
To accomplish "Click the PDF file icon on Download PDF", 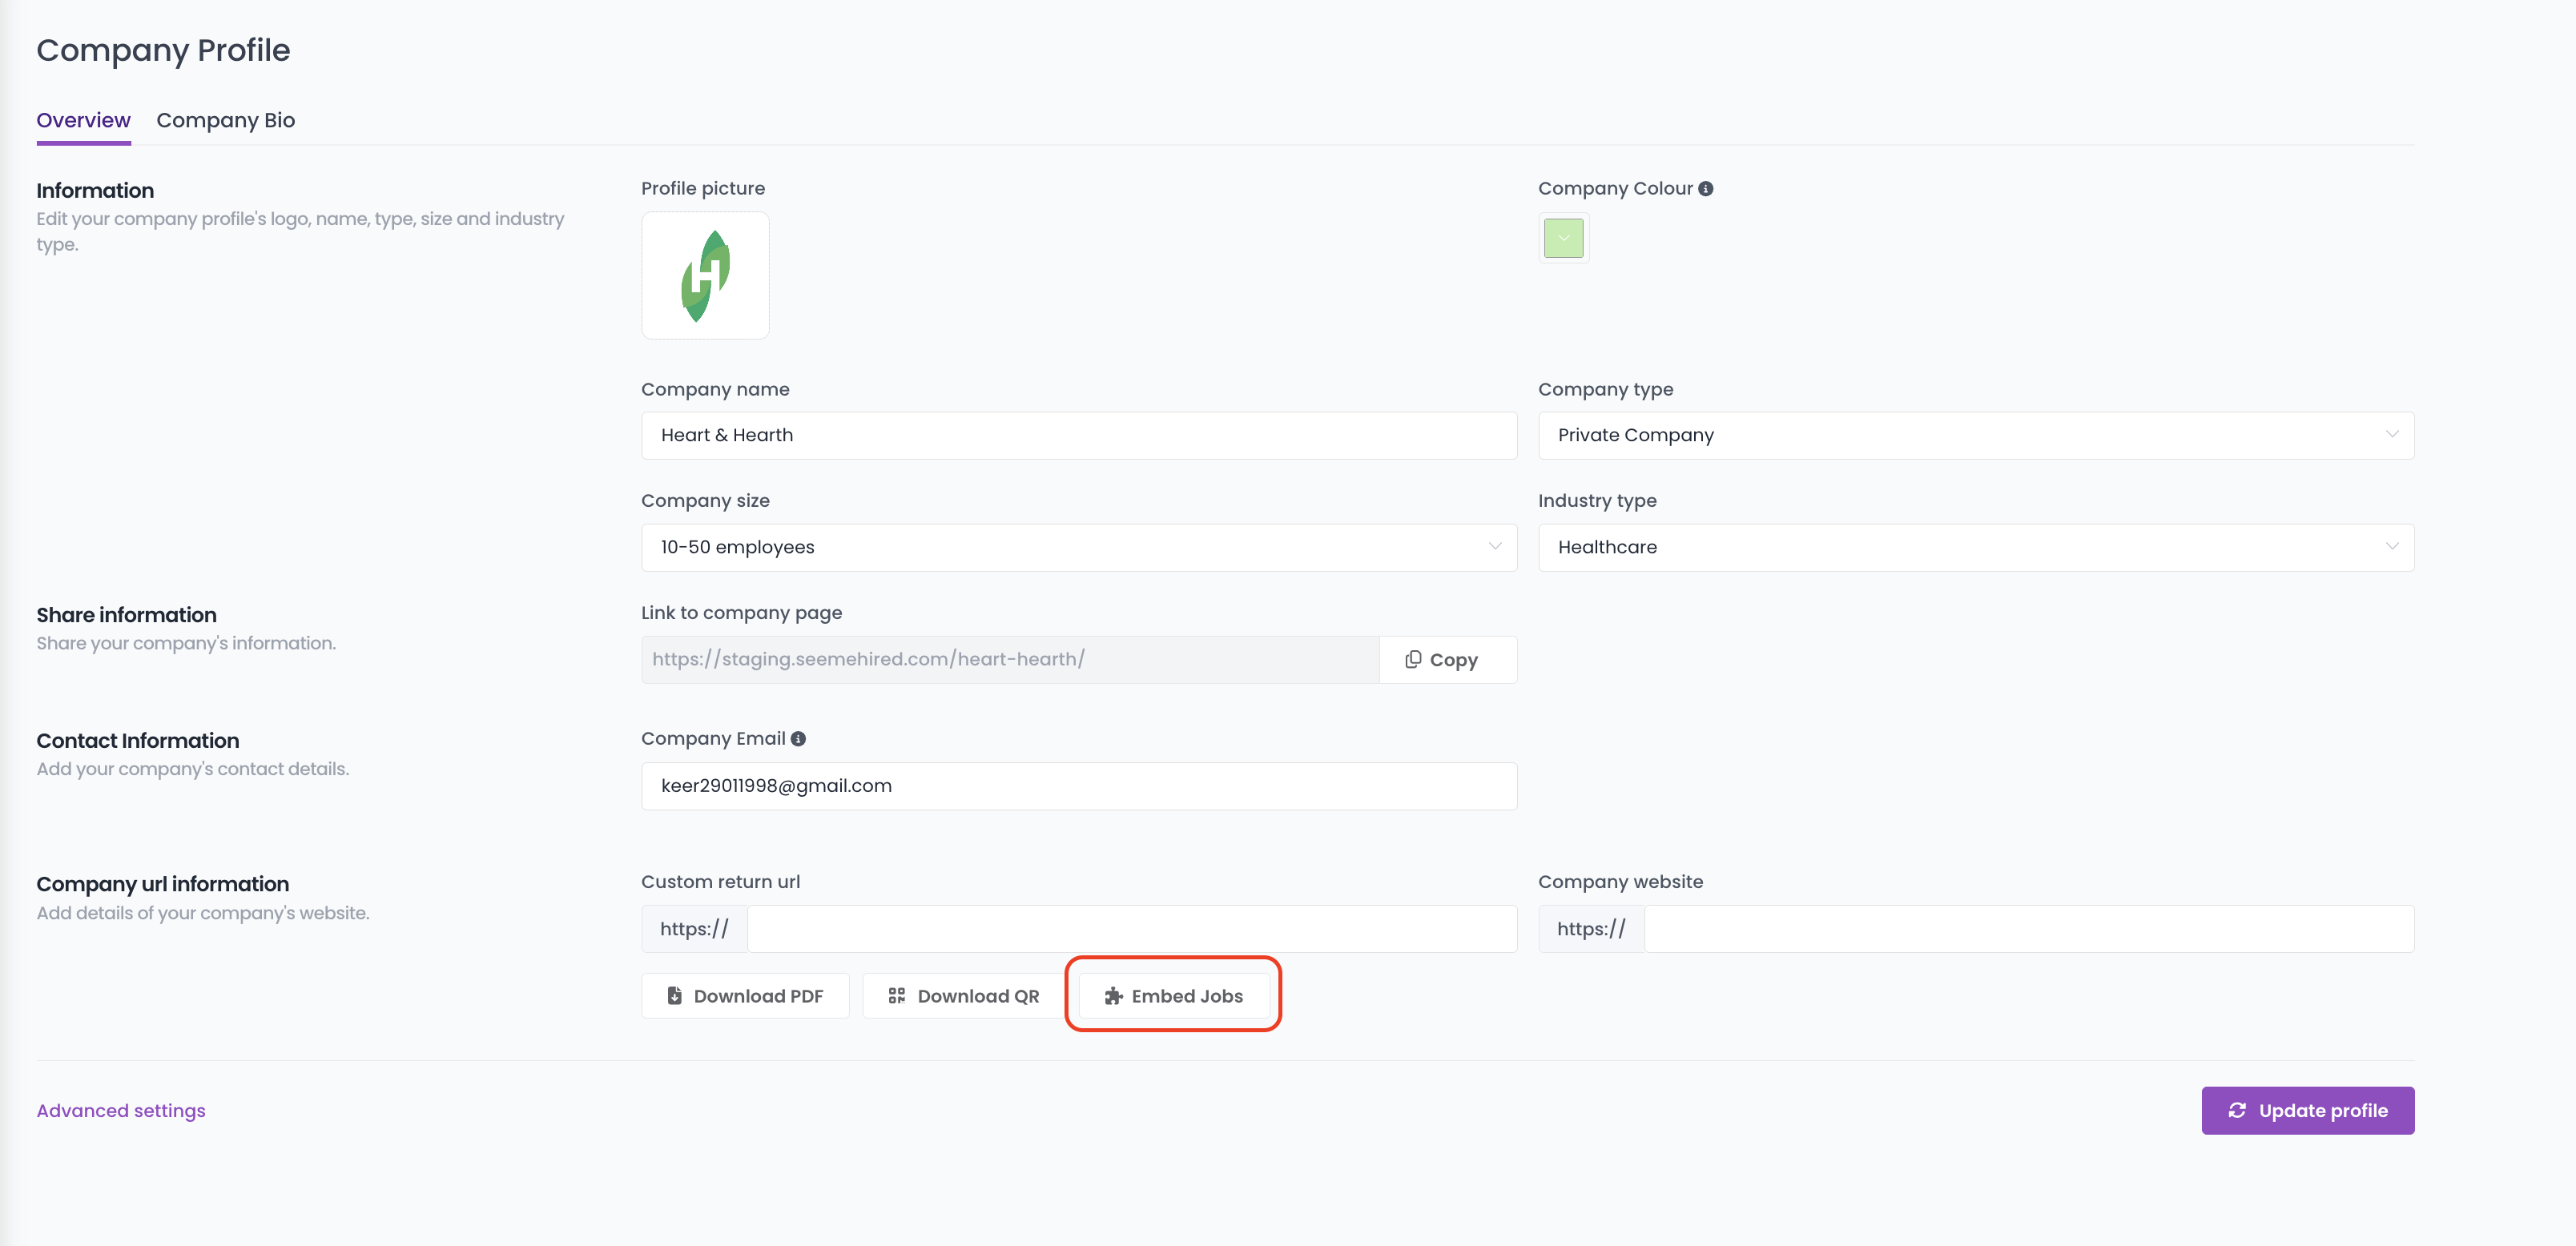I will pos(674,995).
